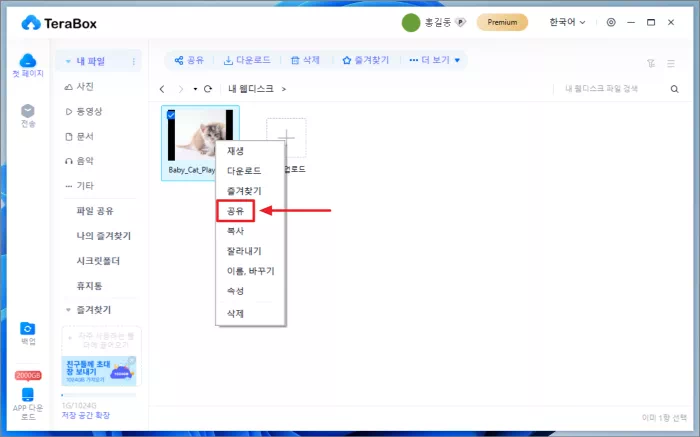Click the 친구들에 초대장 보내기 banner

[99, 371]
